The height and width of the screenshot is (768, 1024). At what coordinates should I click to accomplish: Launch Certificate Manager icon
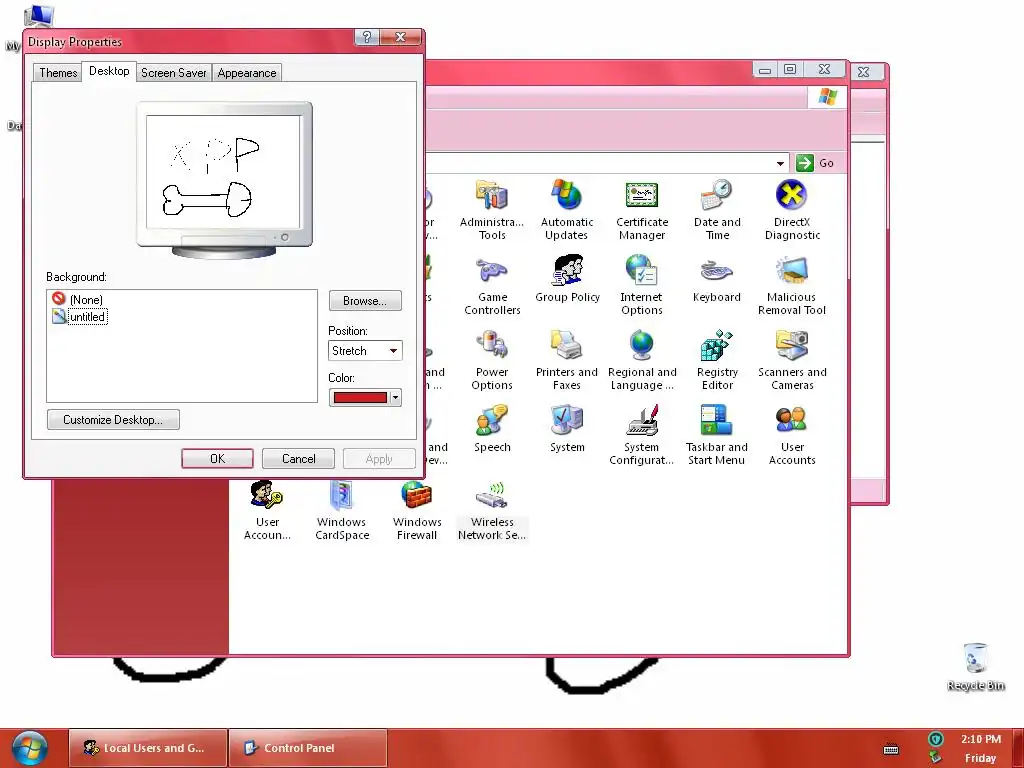tap(642, 209)
